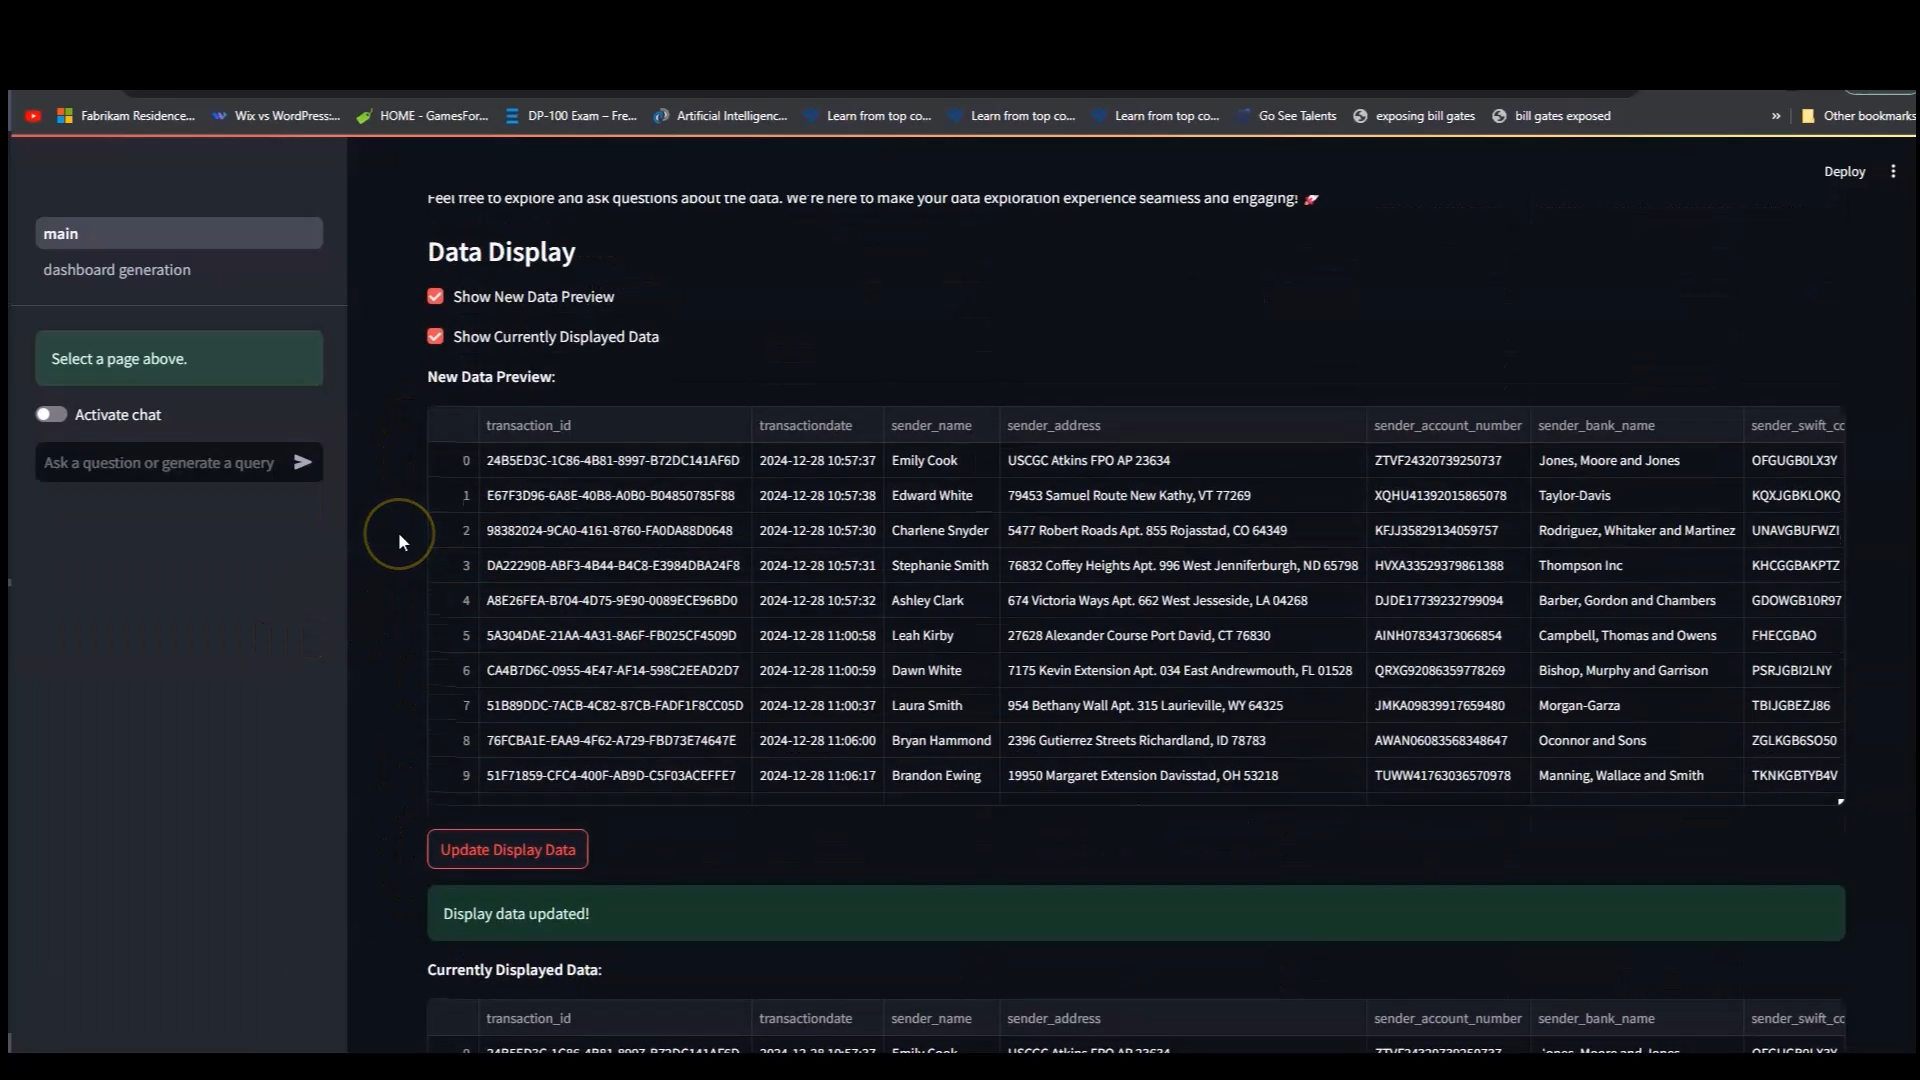Click the send arrow in chat input
The width and height of the screenshot is (1920, 1080).
[x=302, y=462]
